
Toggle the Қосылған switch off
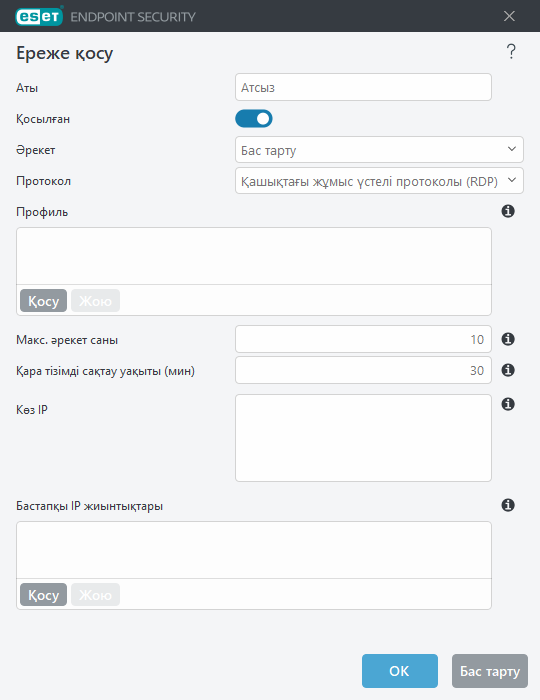[254, 119]
